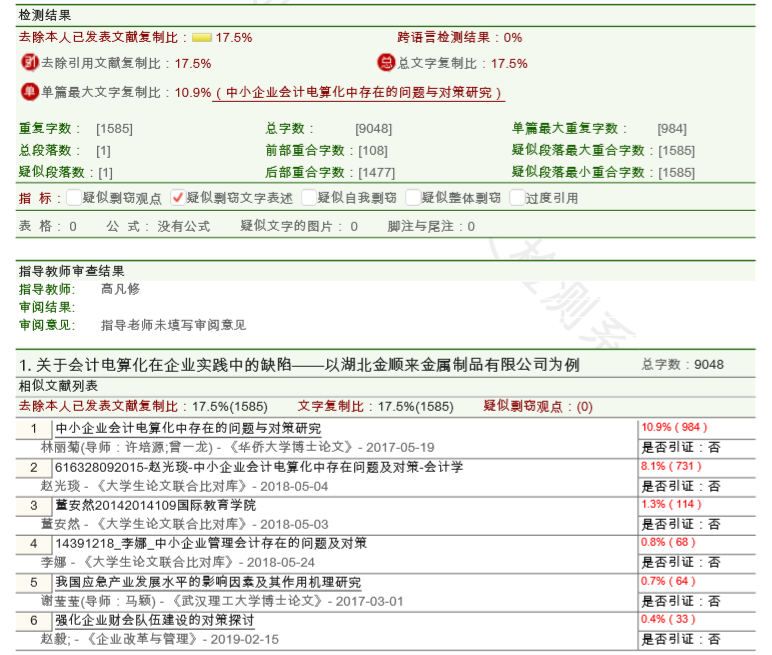Click the yellow 17.5% ratio bar
Viewport: 772px width, 655px height.
pyautogui.click(x=202, y=37)
